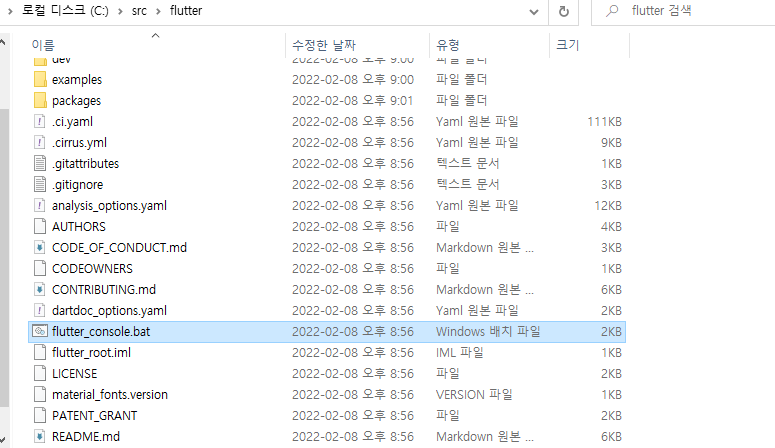Screen dimensions: 775x448
Task: Select the examples folder name
Action: click(x=77, y=80)
